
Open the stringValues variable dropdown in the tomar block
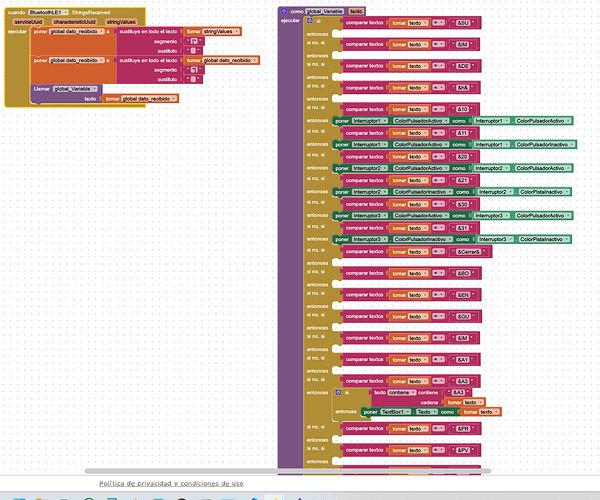pos(227,31)
